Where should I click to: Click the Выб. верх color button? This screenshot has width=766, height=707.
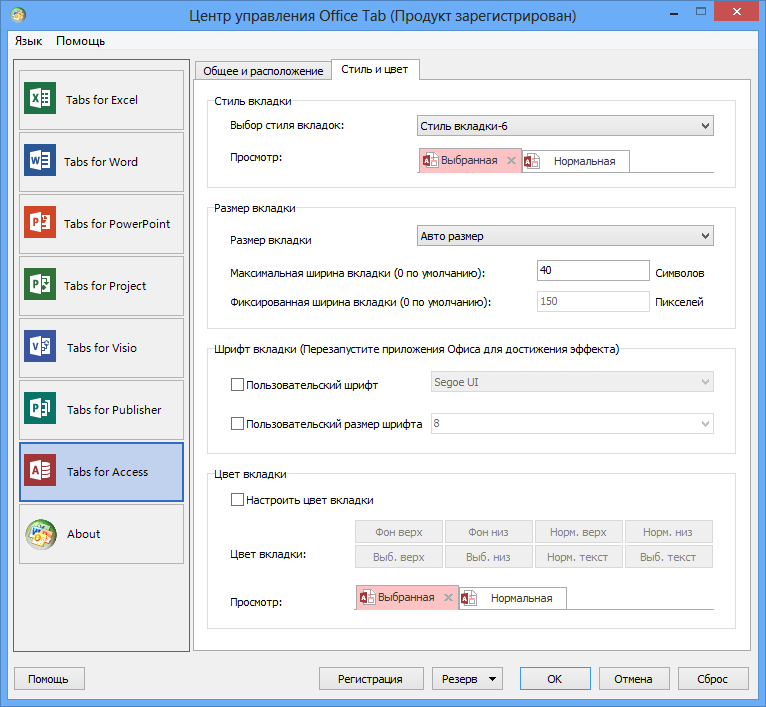click(399, 557)
